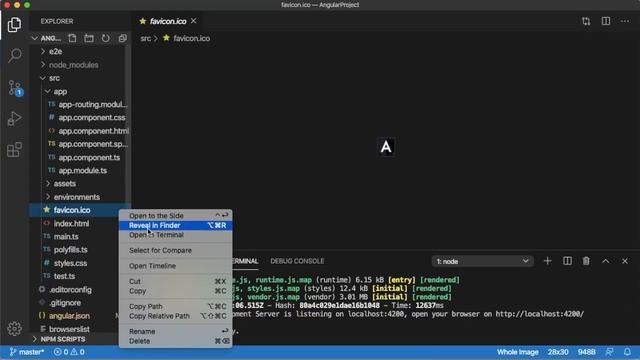Image resolution: width=640 pixels, height=360 pixels.
Task: Open the Search view in activity bar
Action: 14,56
